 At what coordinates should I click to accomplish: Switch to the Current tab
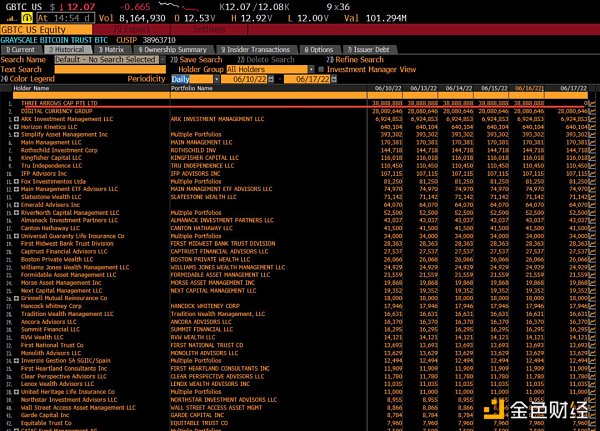pos(21,50)
